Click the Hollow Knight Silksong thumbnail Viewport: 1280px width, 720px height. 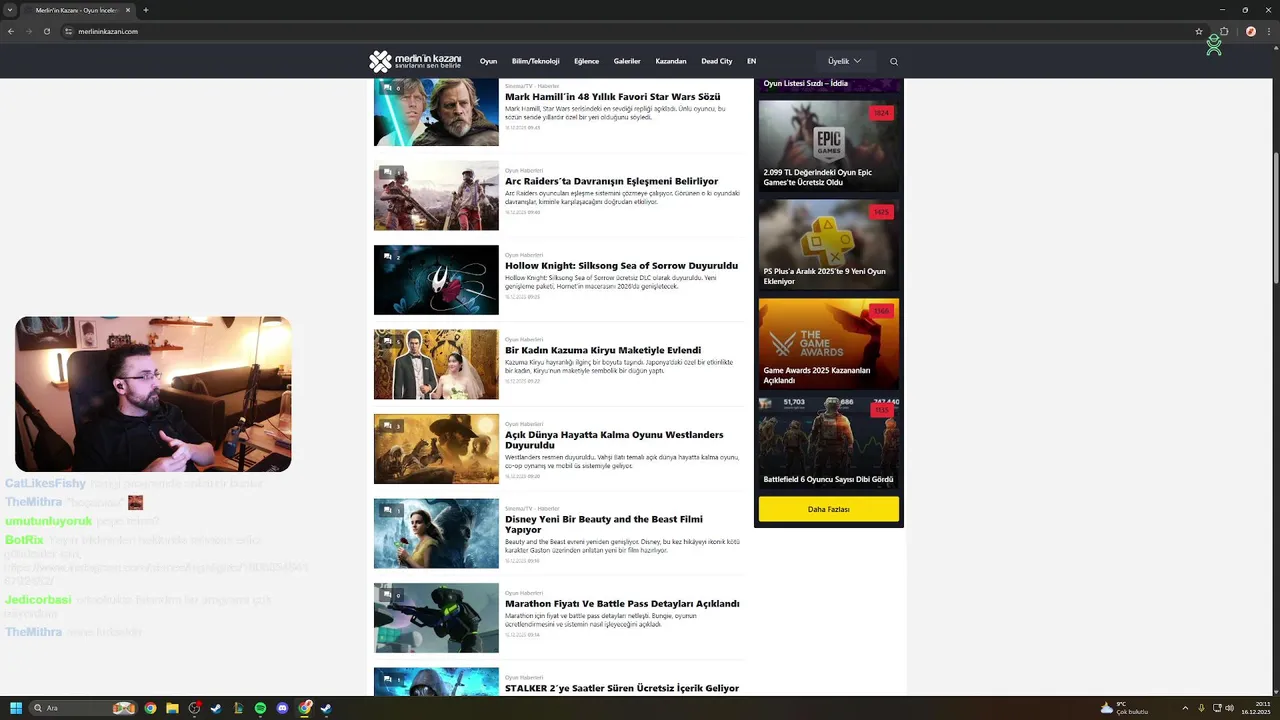tap(436, 280)
